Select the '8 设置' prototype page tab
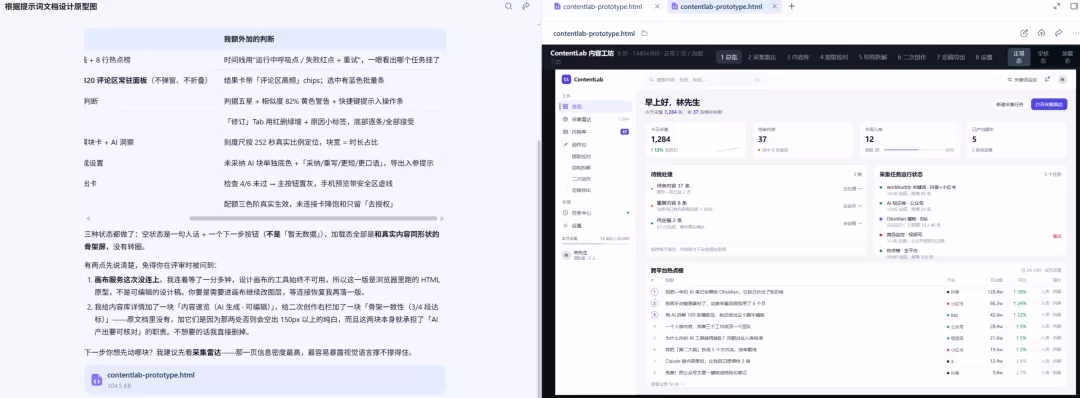 [984, 57]
